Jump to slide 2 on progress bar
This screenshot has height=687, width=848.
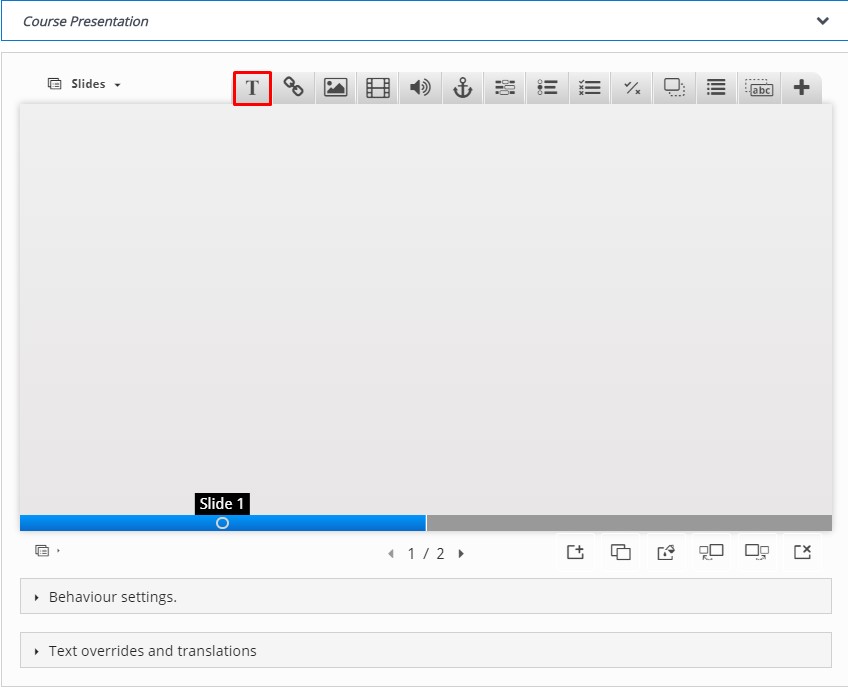pyautogui.click(x=628, y=523)
